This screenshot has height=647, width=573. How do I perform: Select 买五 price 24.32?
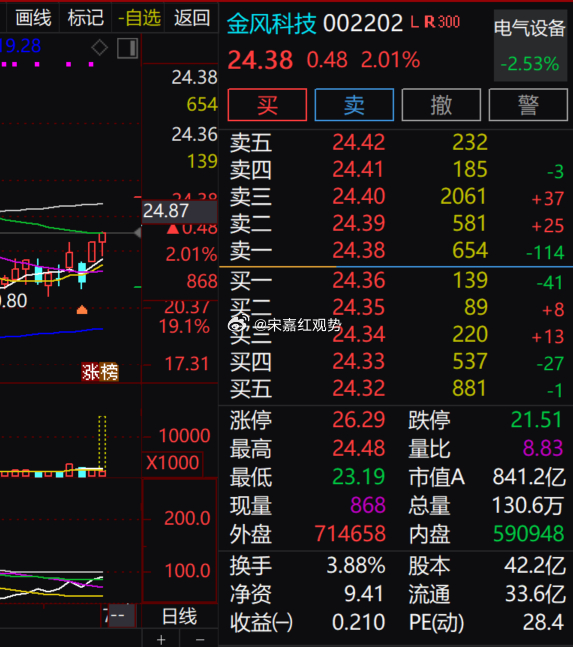coord(358,388)
